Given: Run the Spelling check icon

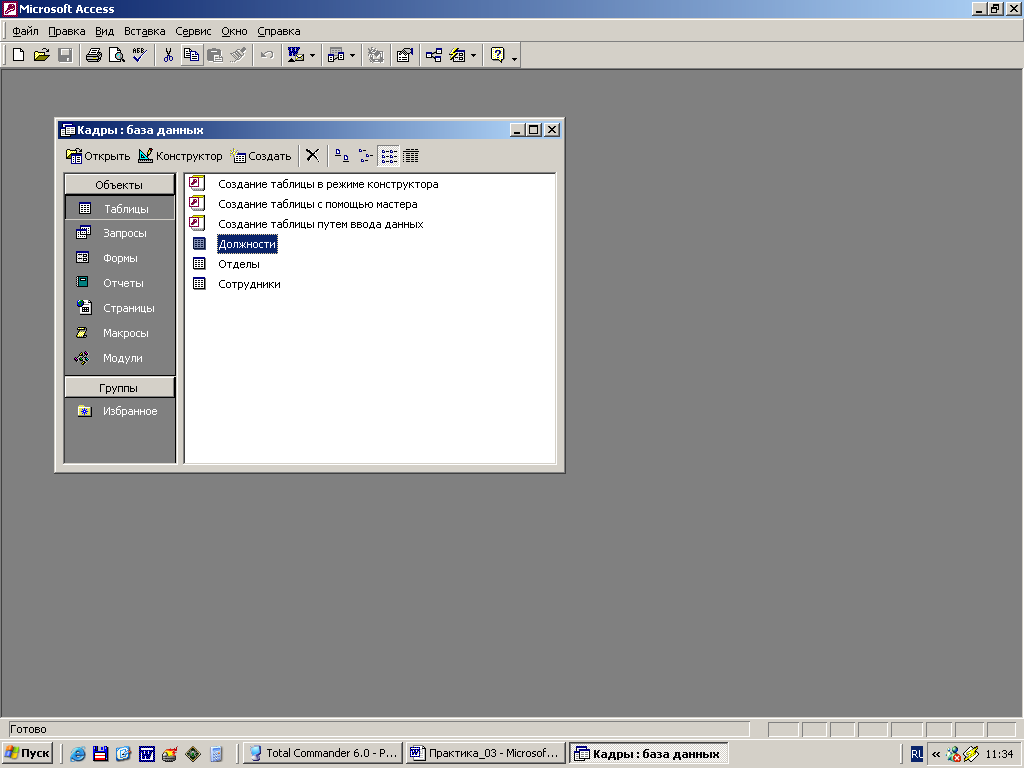Looking at the screenshot, I should 139,55.
